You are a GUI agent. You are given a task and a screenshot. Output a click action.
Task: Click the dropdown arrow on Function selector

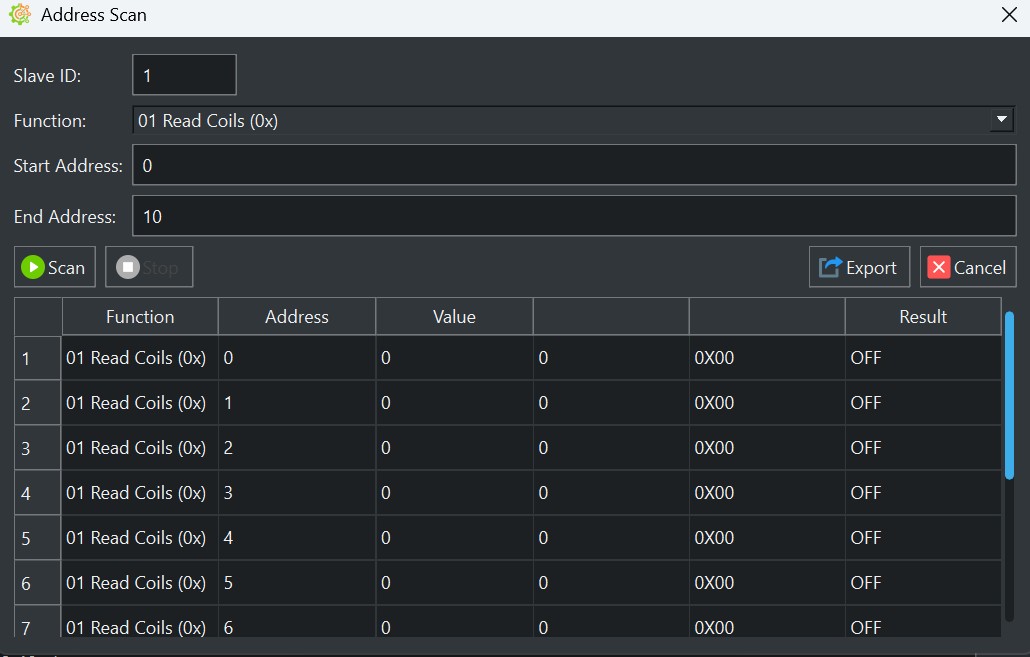1001,119
